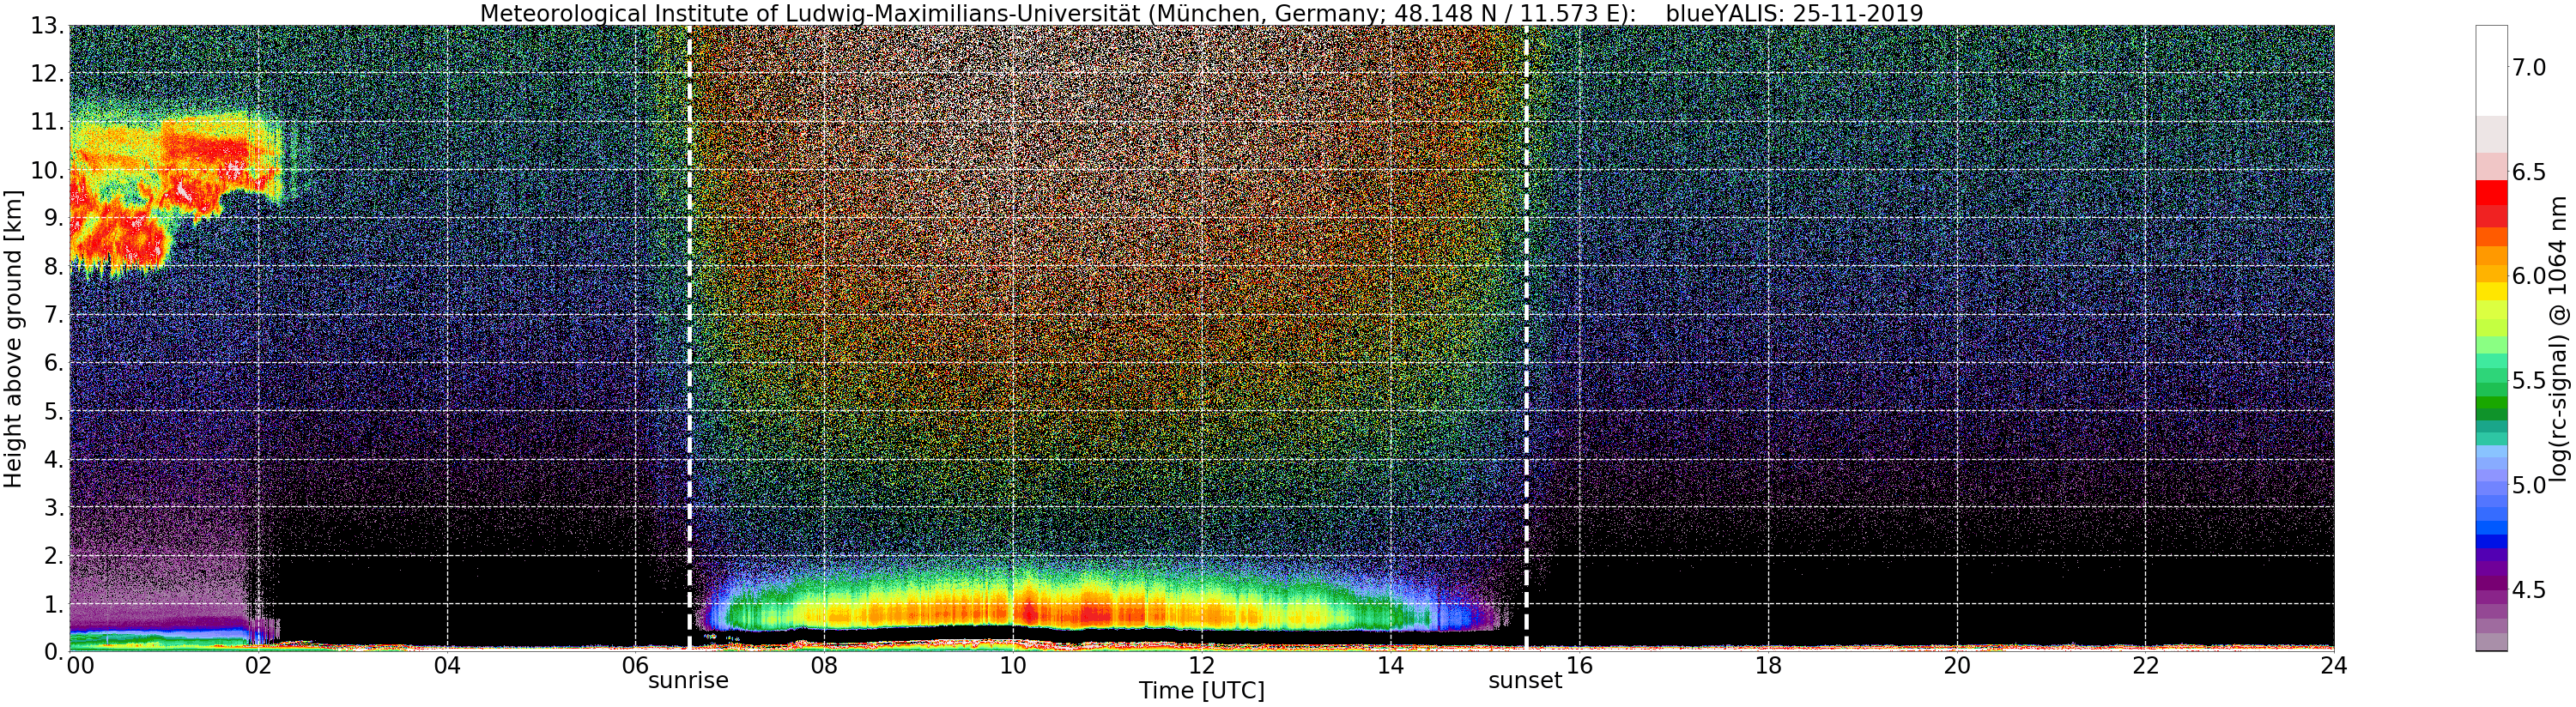Click the height tick label '11.'
The height and width of the screenshot is (707, 2576).
(47, 122)
